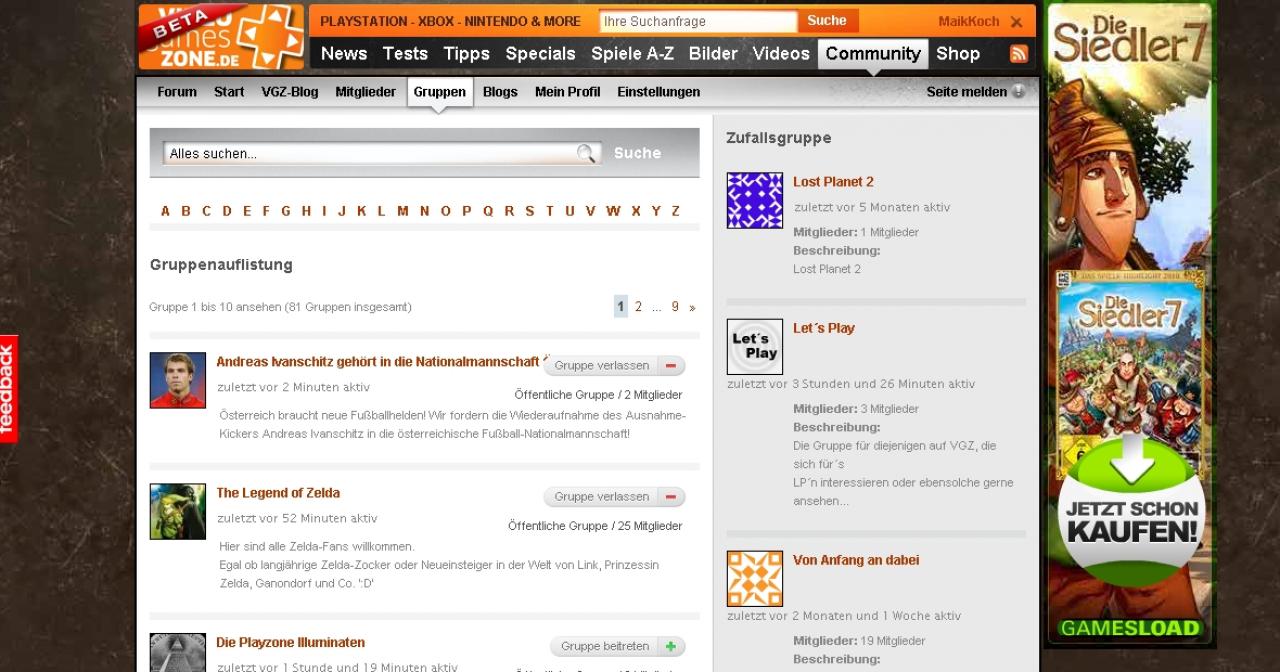Filter groups by letter A
Image resolution: width=1280 pixels, height=672 pixels.
(165, 211)
